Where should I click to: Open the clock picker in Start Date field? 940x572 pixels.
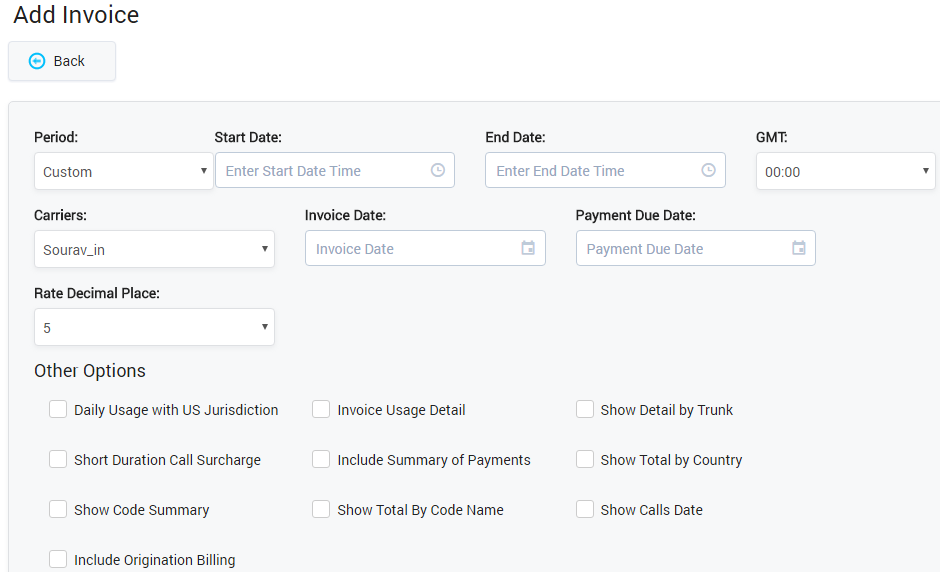click(438, 170)
